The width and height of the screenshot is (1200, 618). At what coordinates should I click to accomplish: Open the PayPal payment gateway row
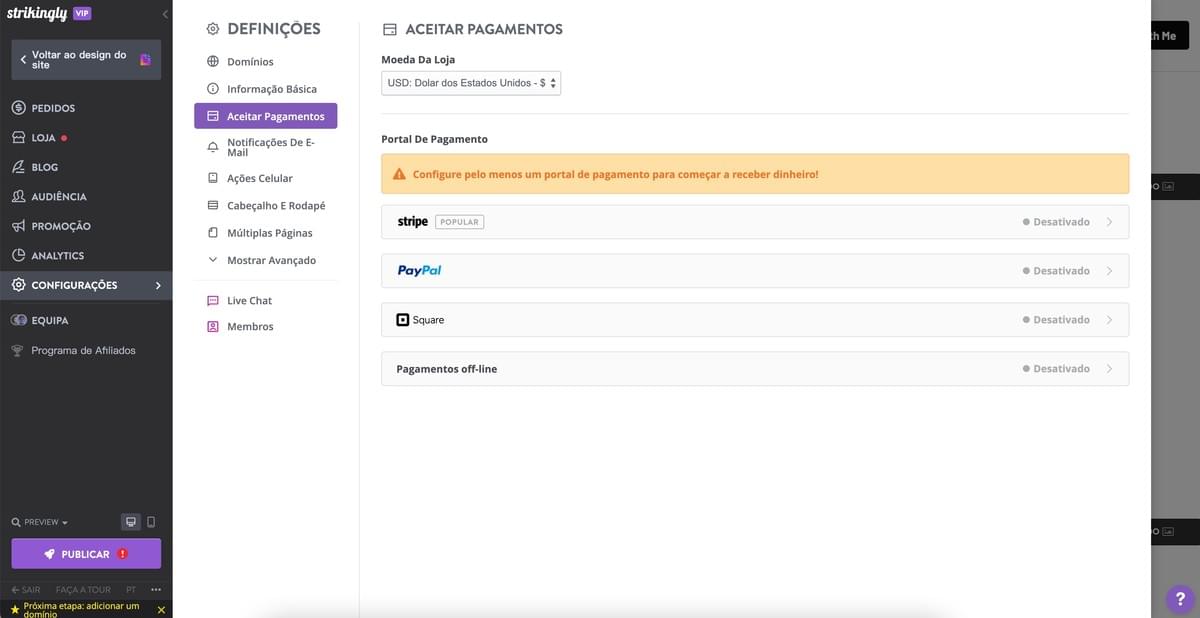pyautogui.click(x=754, y=270)
